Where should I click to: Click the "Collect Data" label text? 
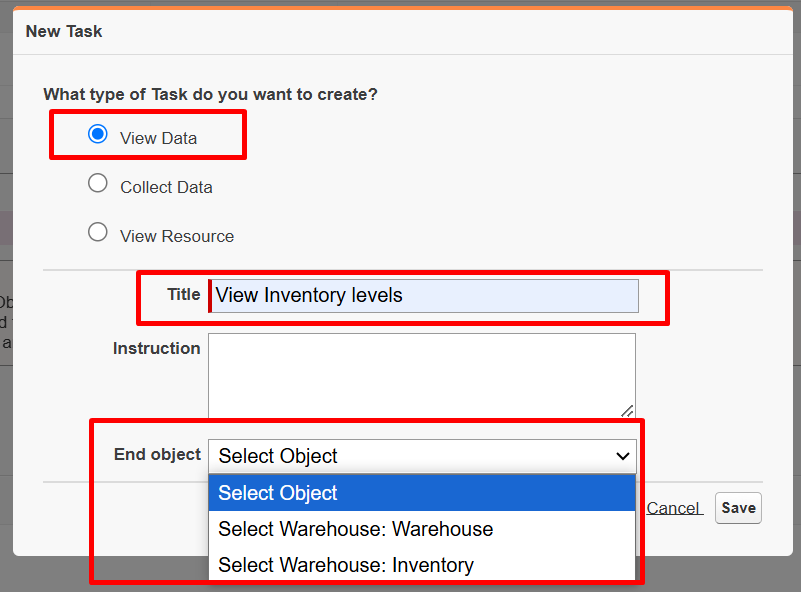(166, 187)
